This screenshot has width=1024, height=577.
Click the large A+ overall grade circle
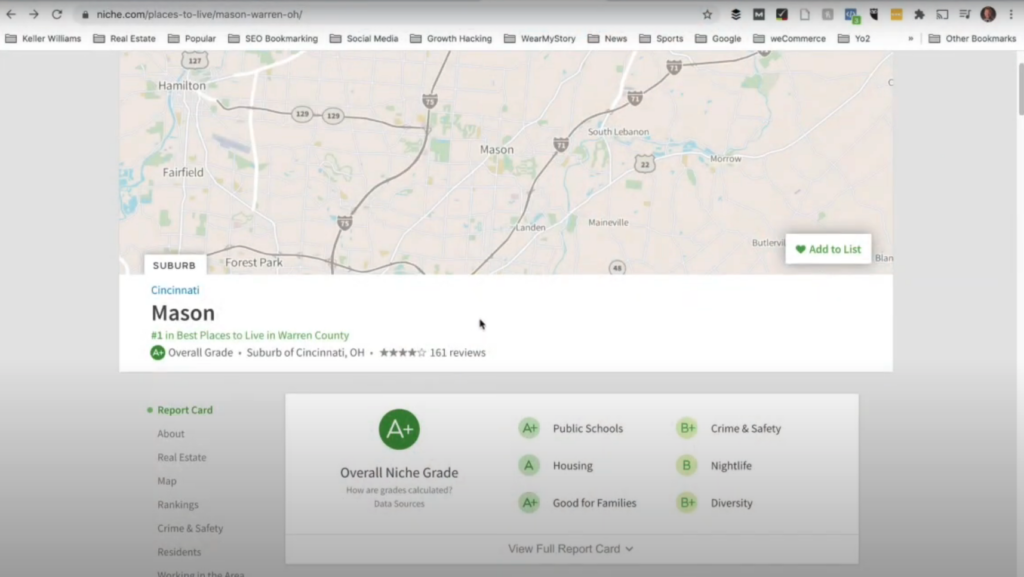pyautogui.click(x=399, y=429)
